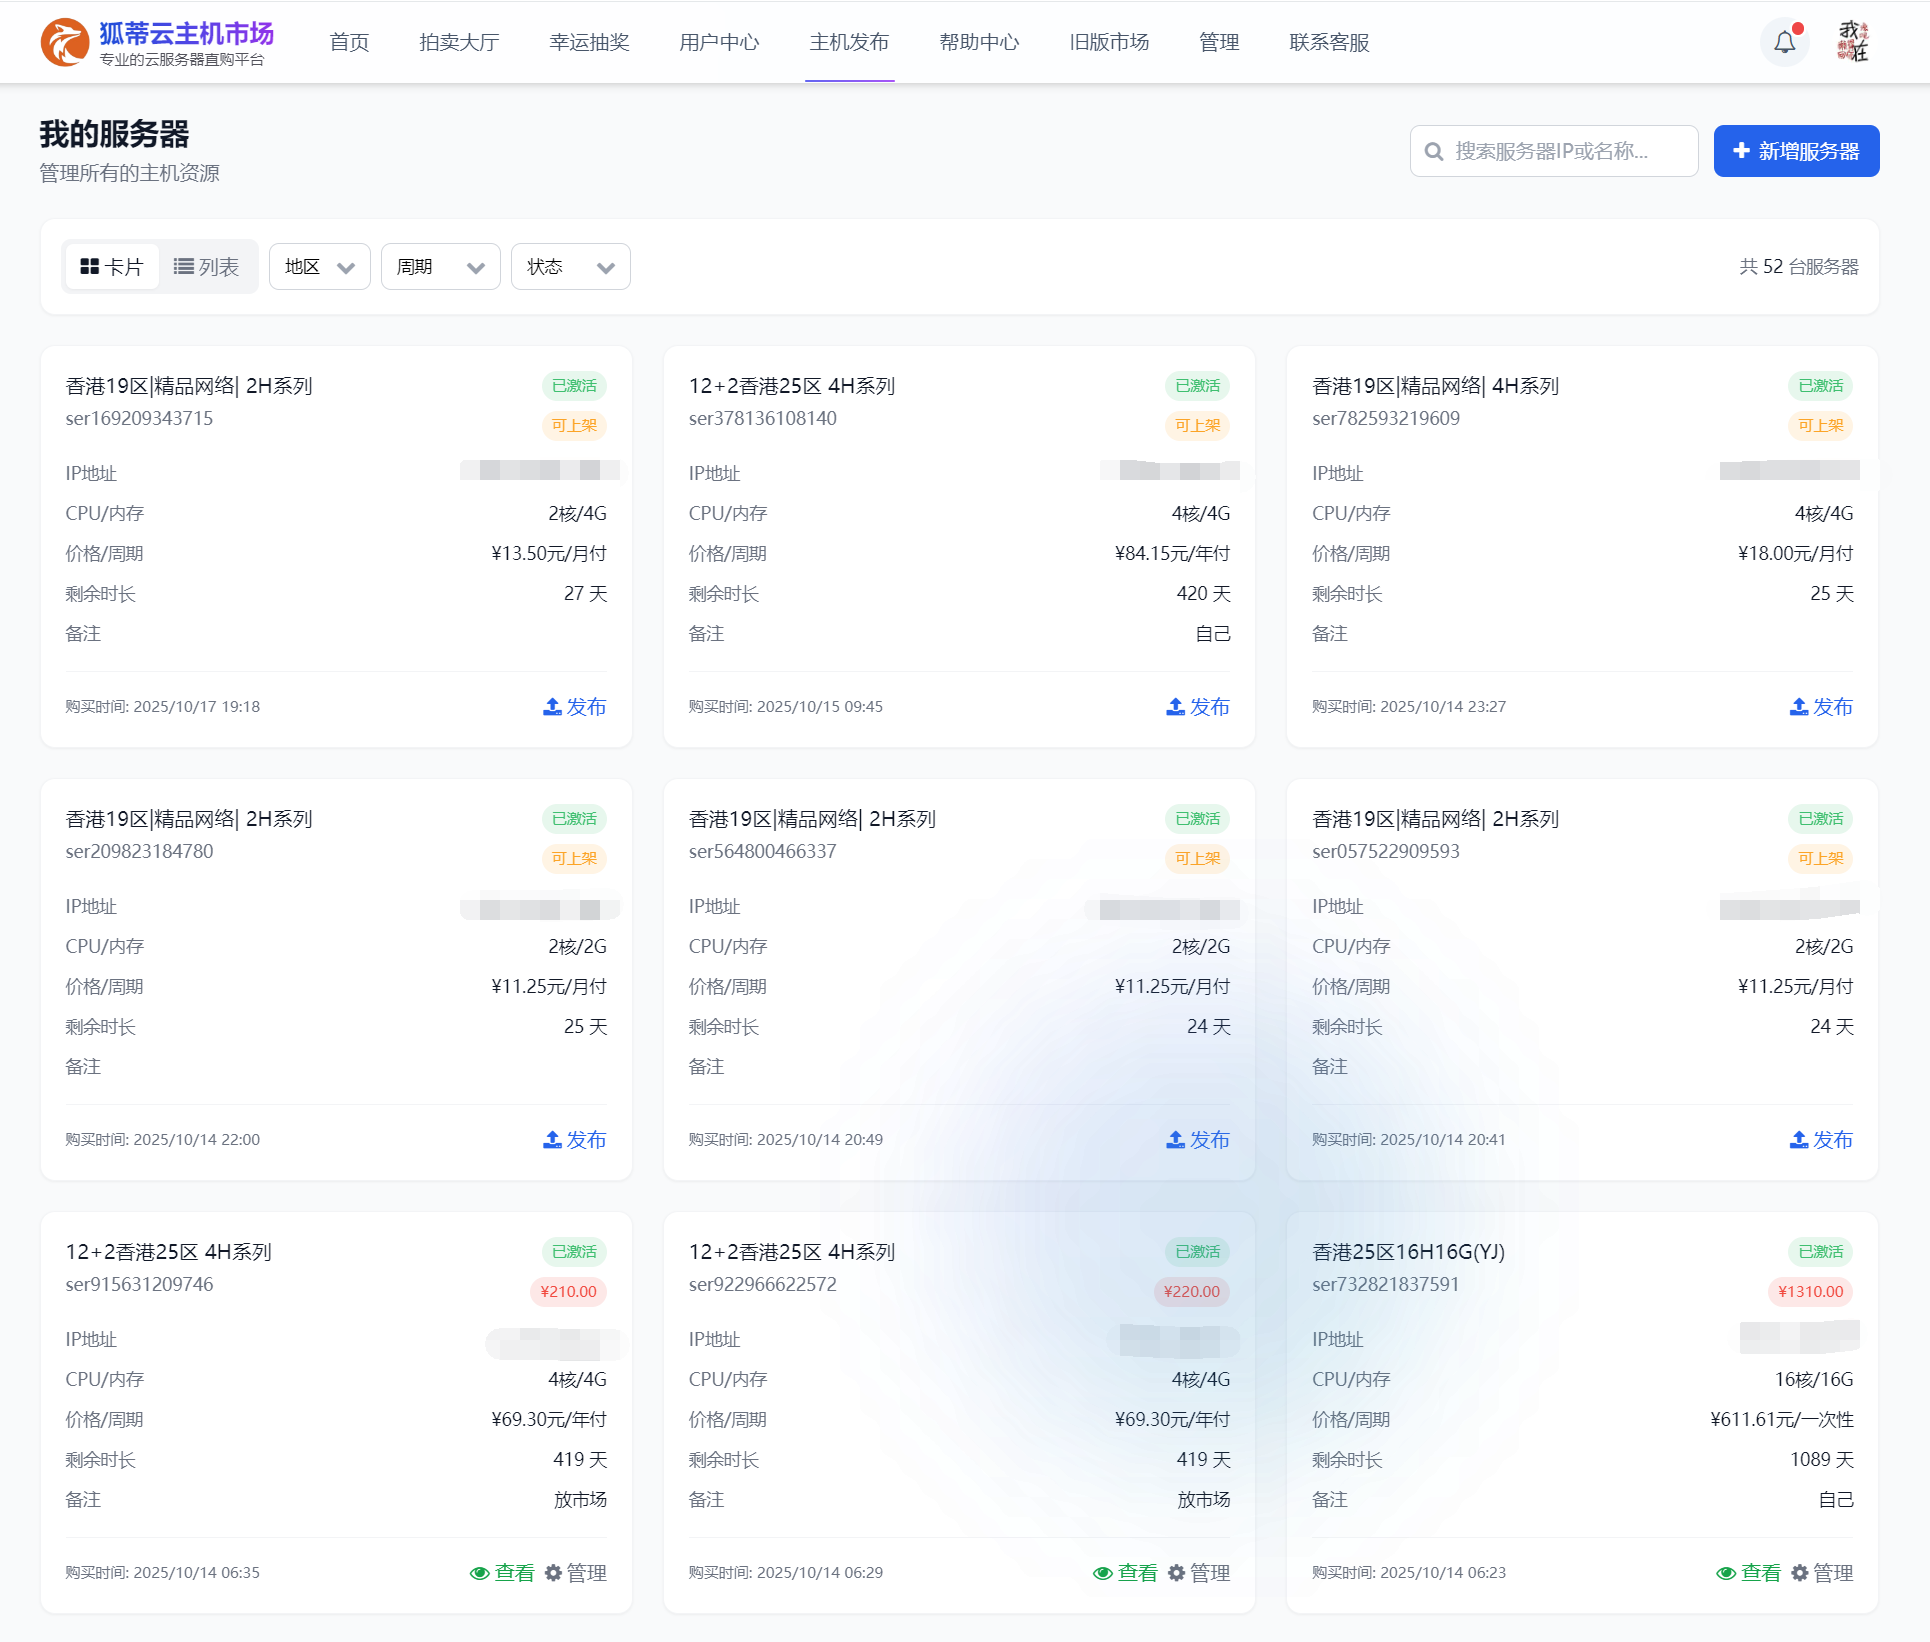Click the ¥1310.00 price tag

pos(1810,1291)
